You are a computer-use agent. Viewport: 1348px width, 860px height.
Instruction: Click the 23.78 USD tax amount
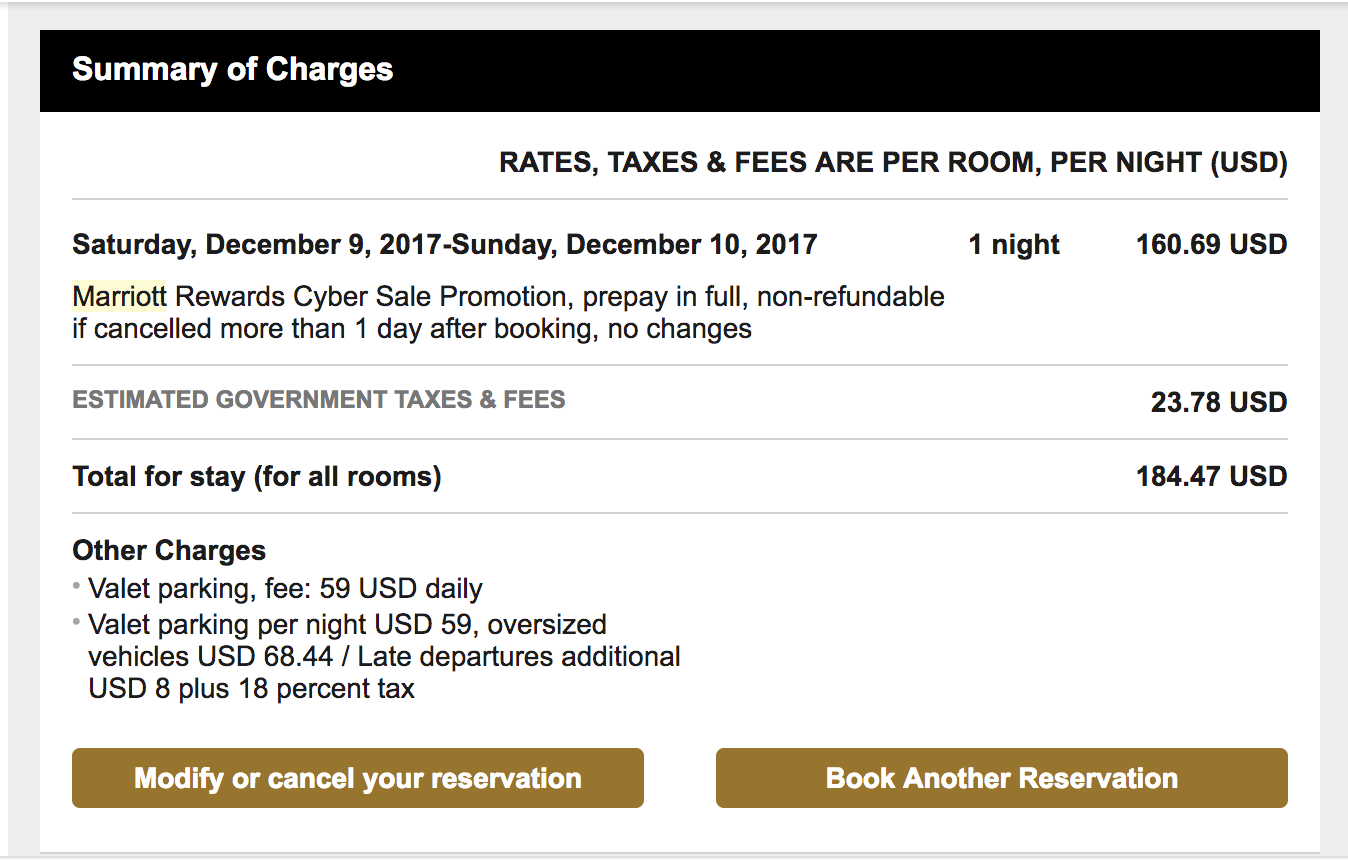click(1218, 402)
